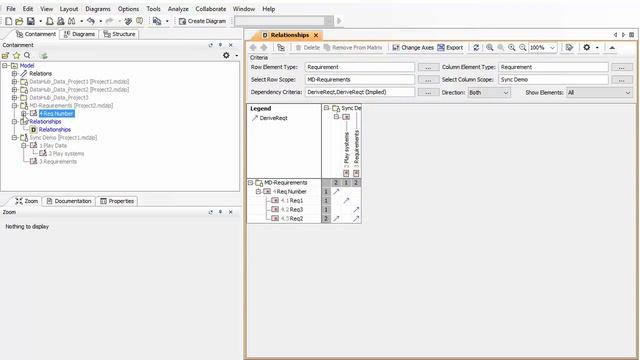Open Containment panel options with the gear icon
The image size is (640, 360).
[x=226, y=55]
